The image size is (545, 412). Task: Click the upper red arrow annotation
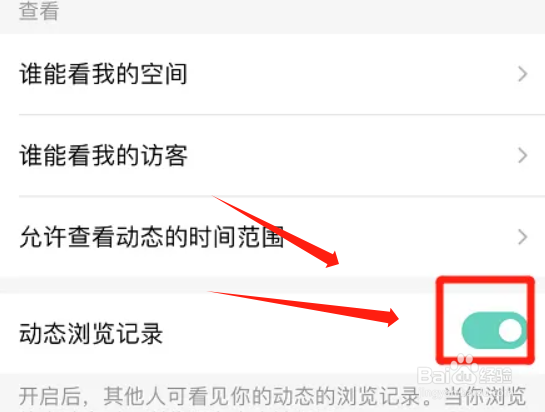click(276, 232)
